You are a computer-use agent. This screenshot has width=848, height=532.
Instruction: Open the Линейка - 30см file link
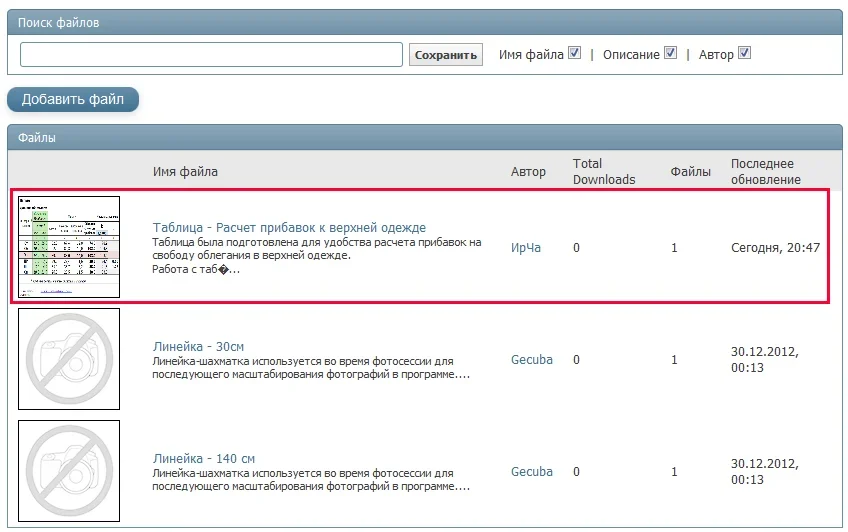[198, 347]
